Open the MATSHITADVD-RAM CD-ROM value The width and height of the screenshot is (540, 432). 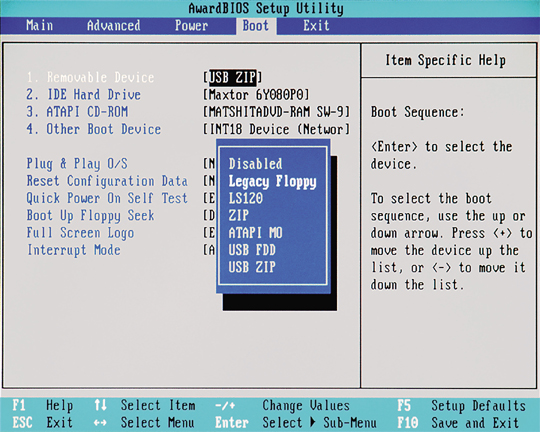[x=277, y=112]
